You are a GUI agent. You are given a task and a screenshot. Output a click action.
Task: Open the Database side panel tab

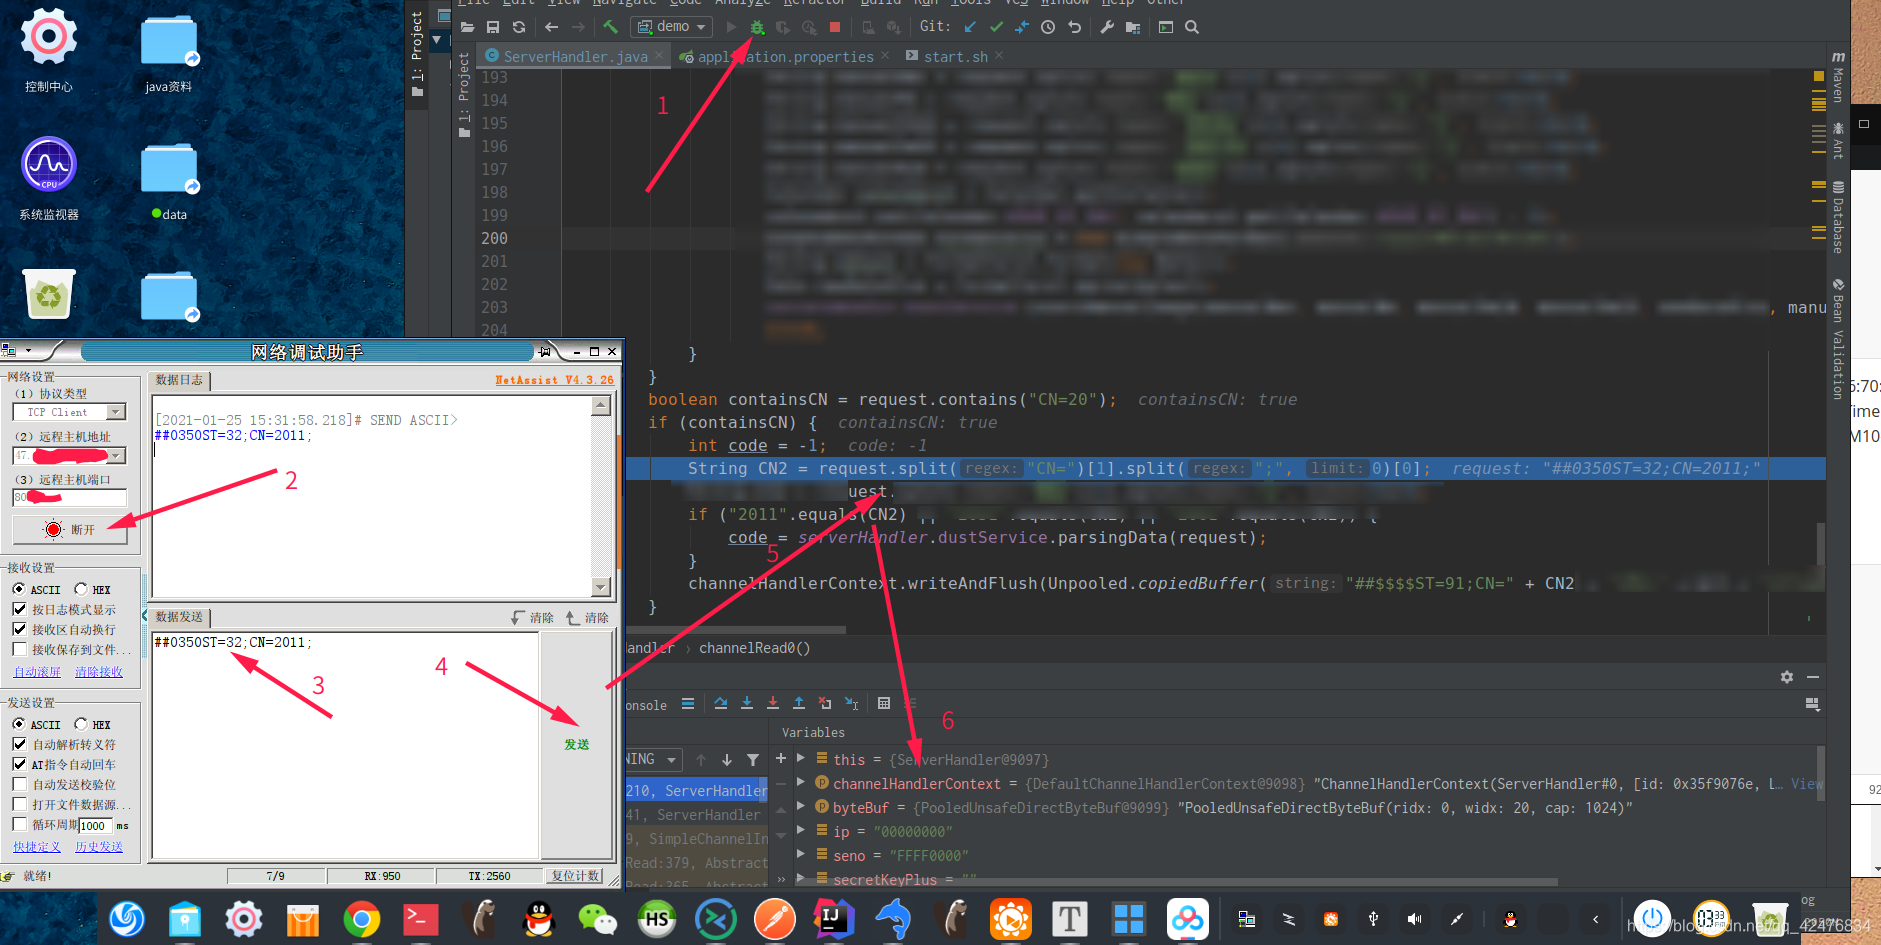1838,217
